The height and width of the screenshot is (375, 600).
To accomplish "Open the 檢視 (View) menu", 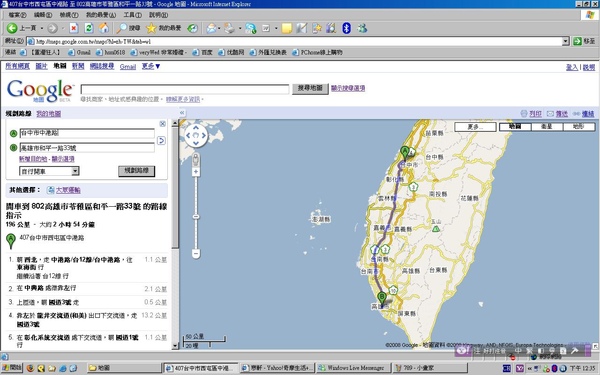I will tap(68, 15).
